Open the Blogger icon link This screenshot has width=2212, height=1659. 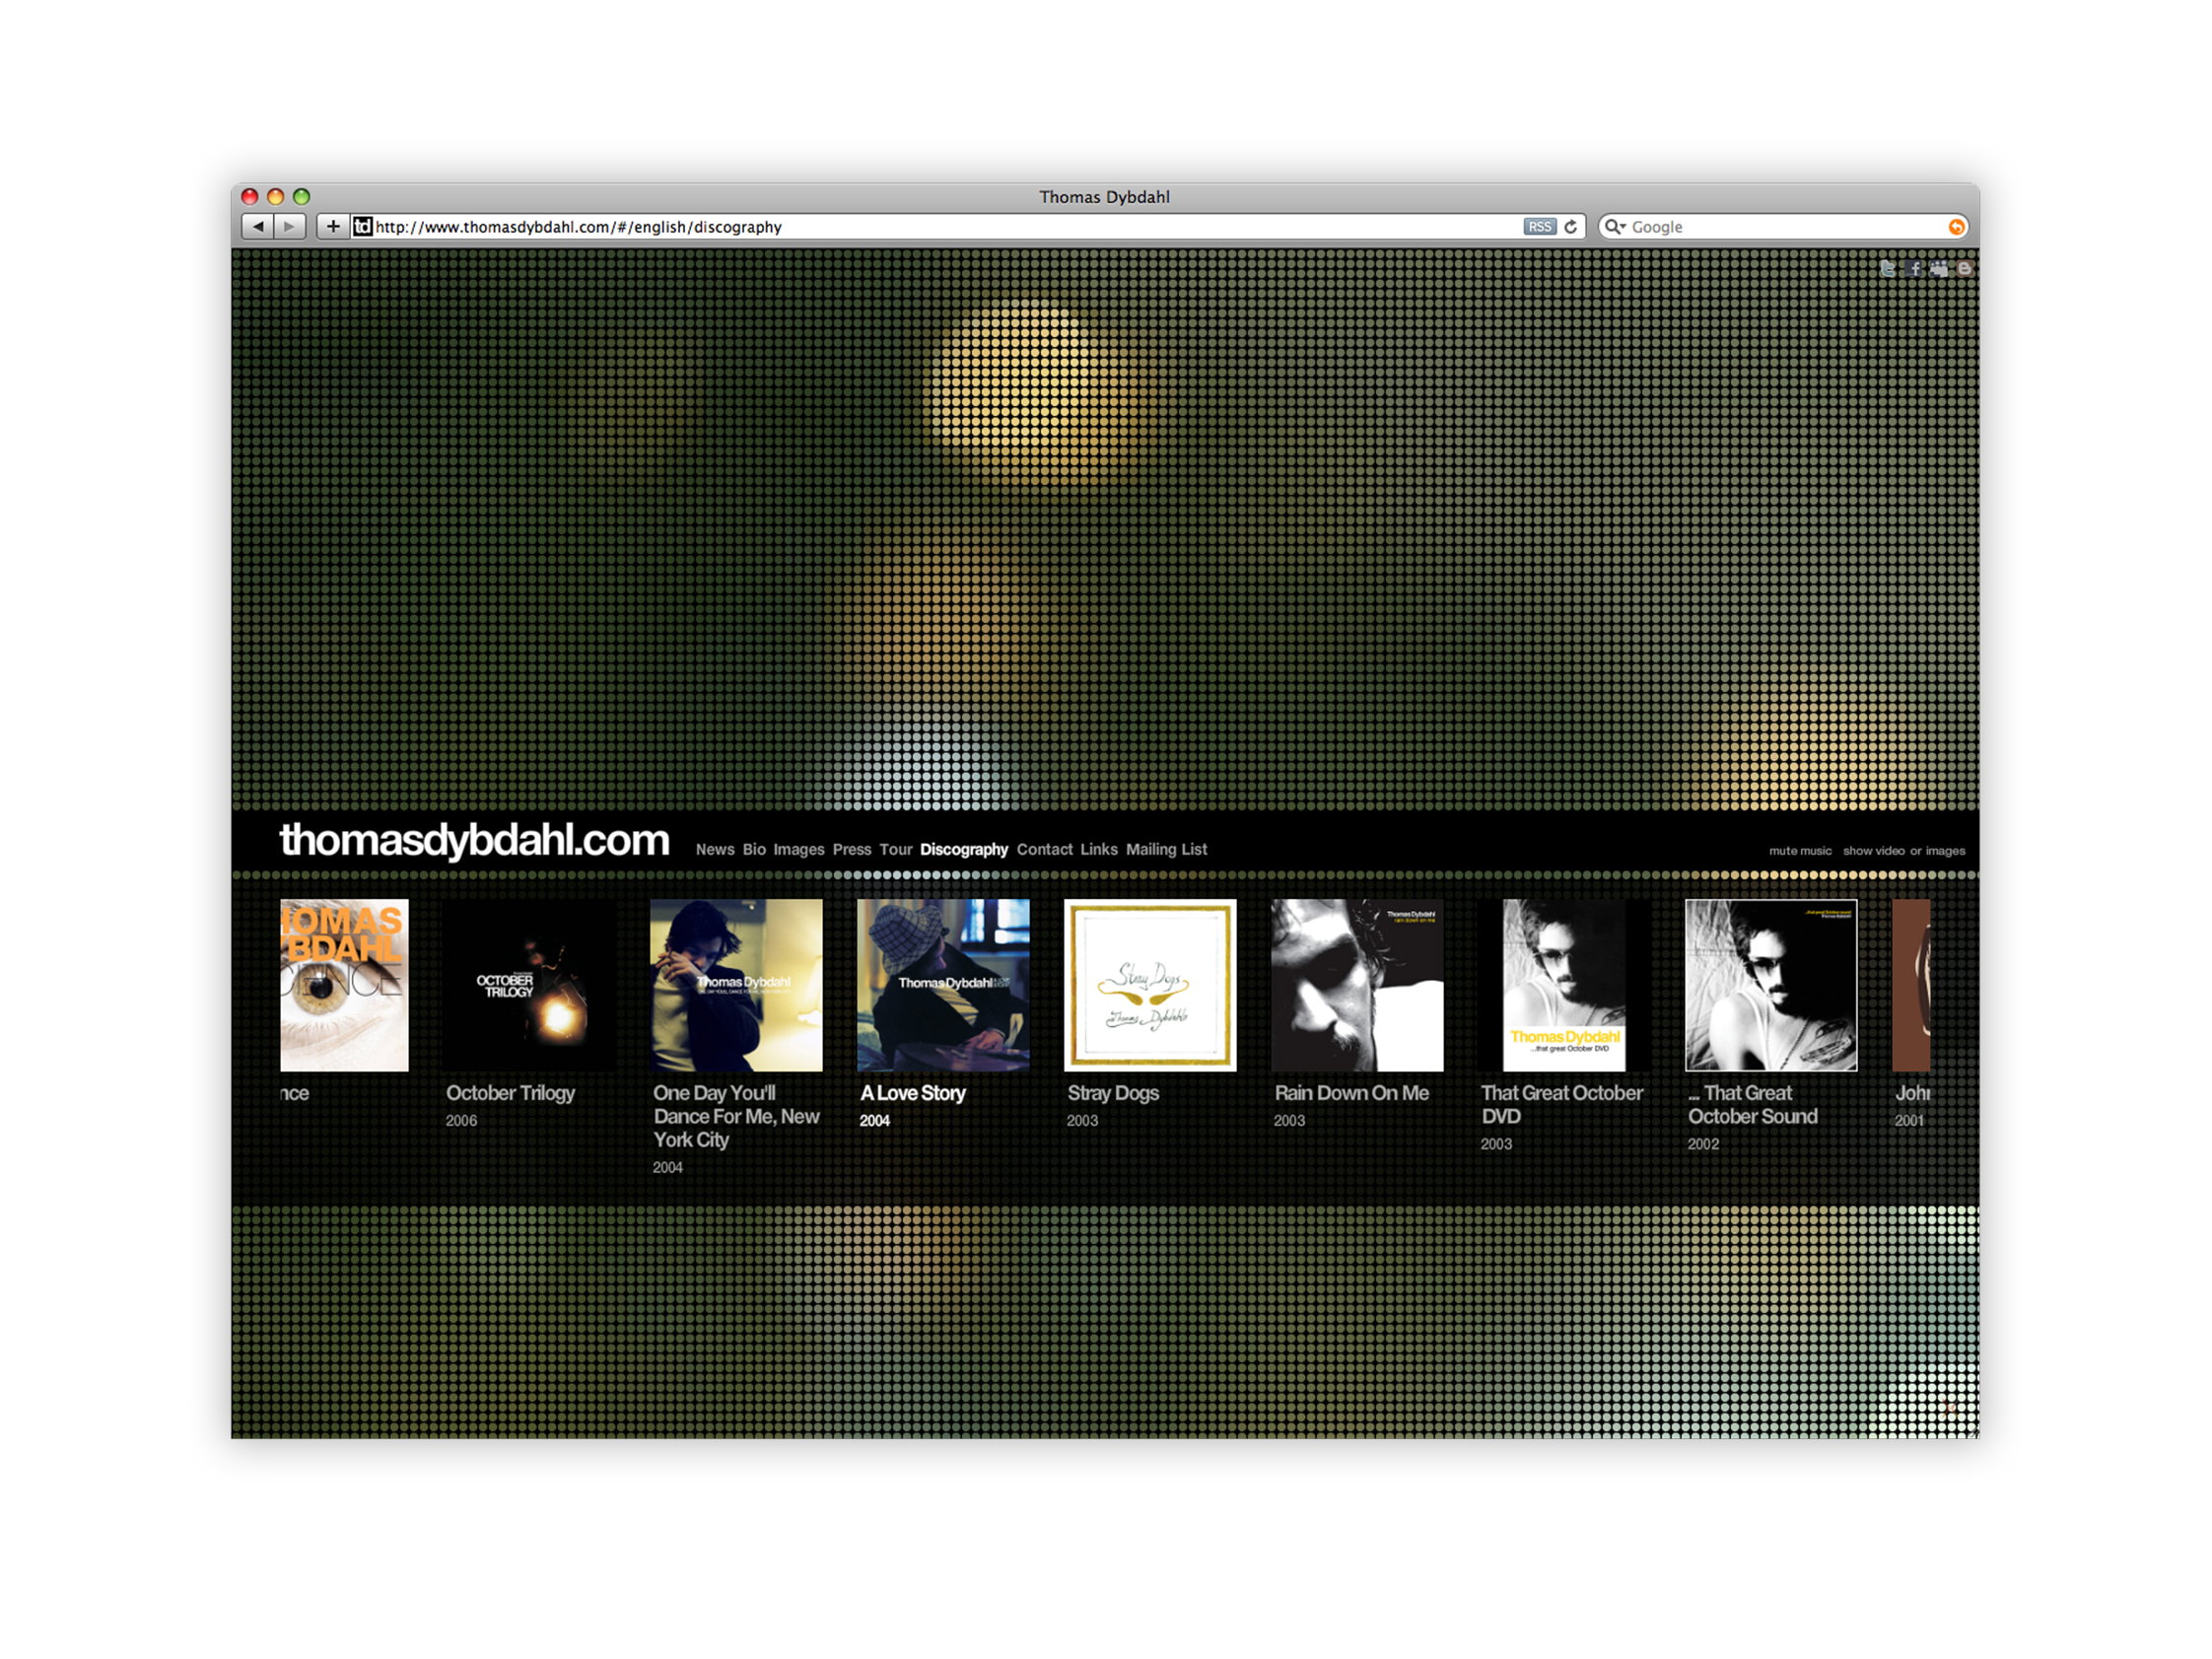[1964, 268]
